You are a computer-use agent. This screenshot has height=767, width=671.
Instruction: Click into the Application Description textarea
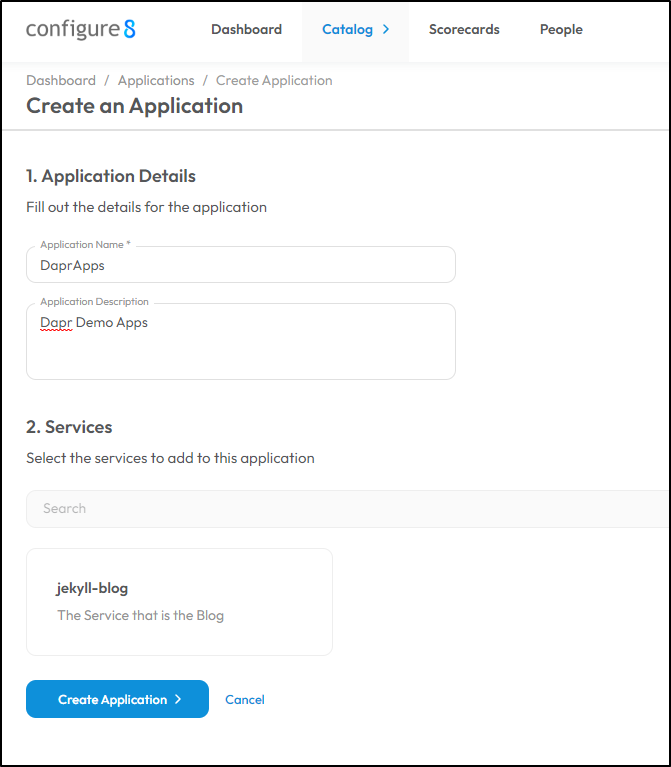[x=241, y=341]
